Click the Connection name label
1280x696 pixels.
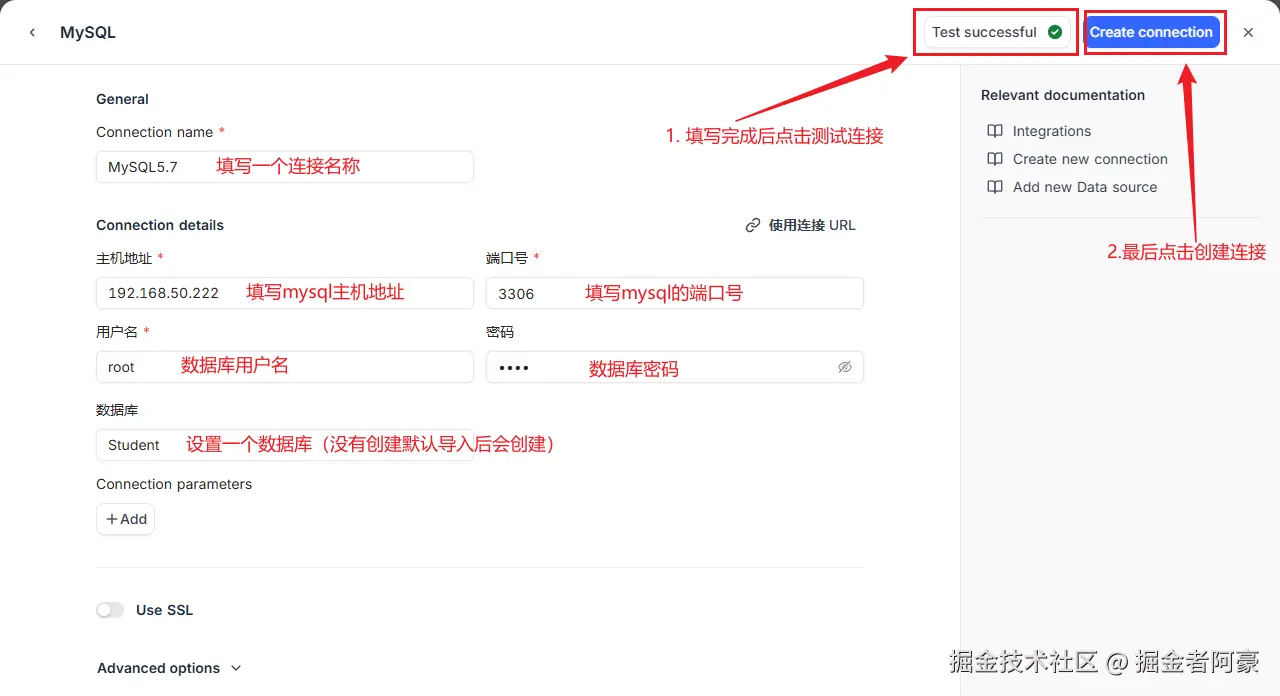point(155,132)
